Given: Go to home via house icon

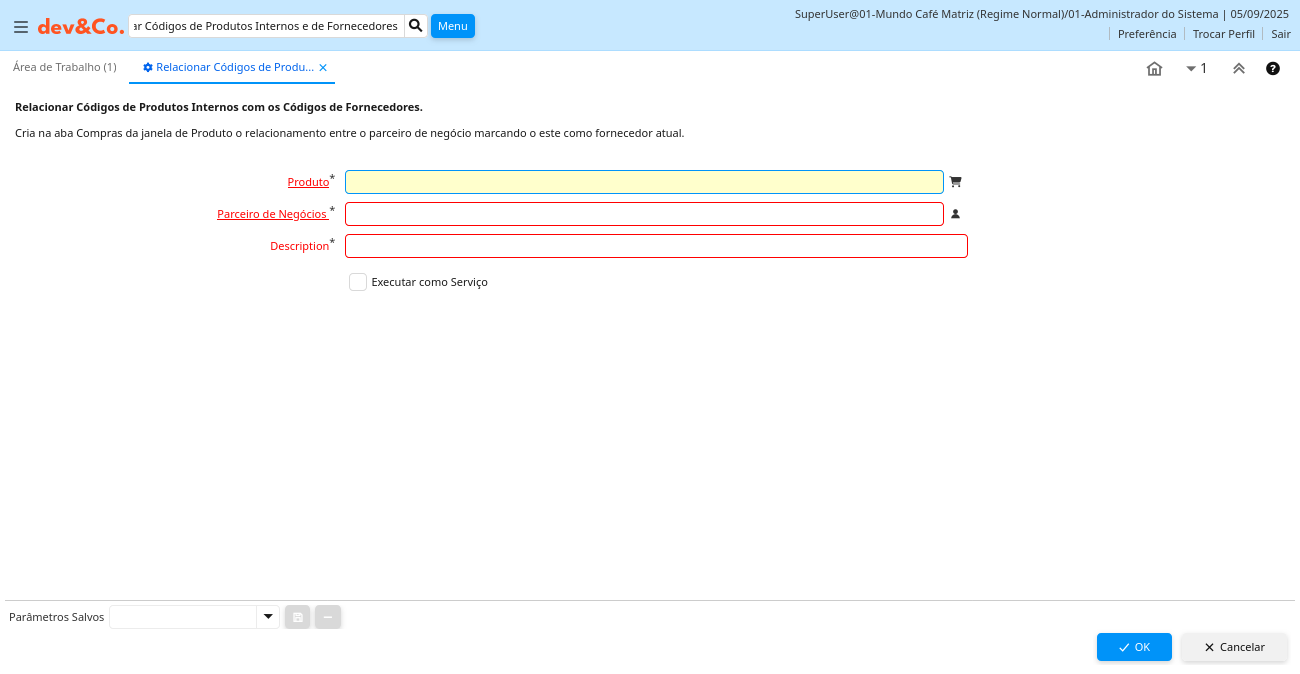Looking at the screenshot, I should 1154,69.
